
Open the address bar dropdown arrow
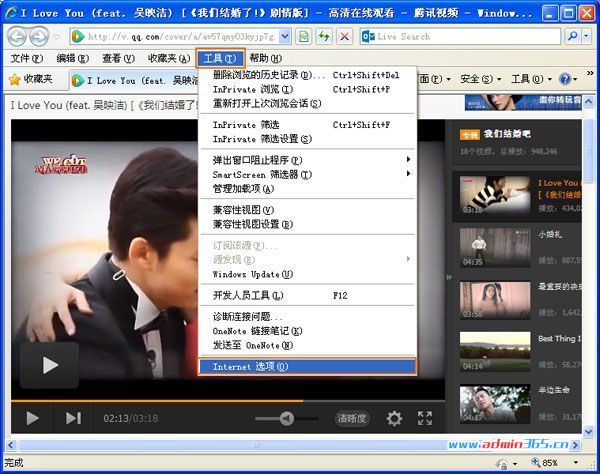pyautogui.click(x=284, y=37)
